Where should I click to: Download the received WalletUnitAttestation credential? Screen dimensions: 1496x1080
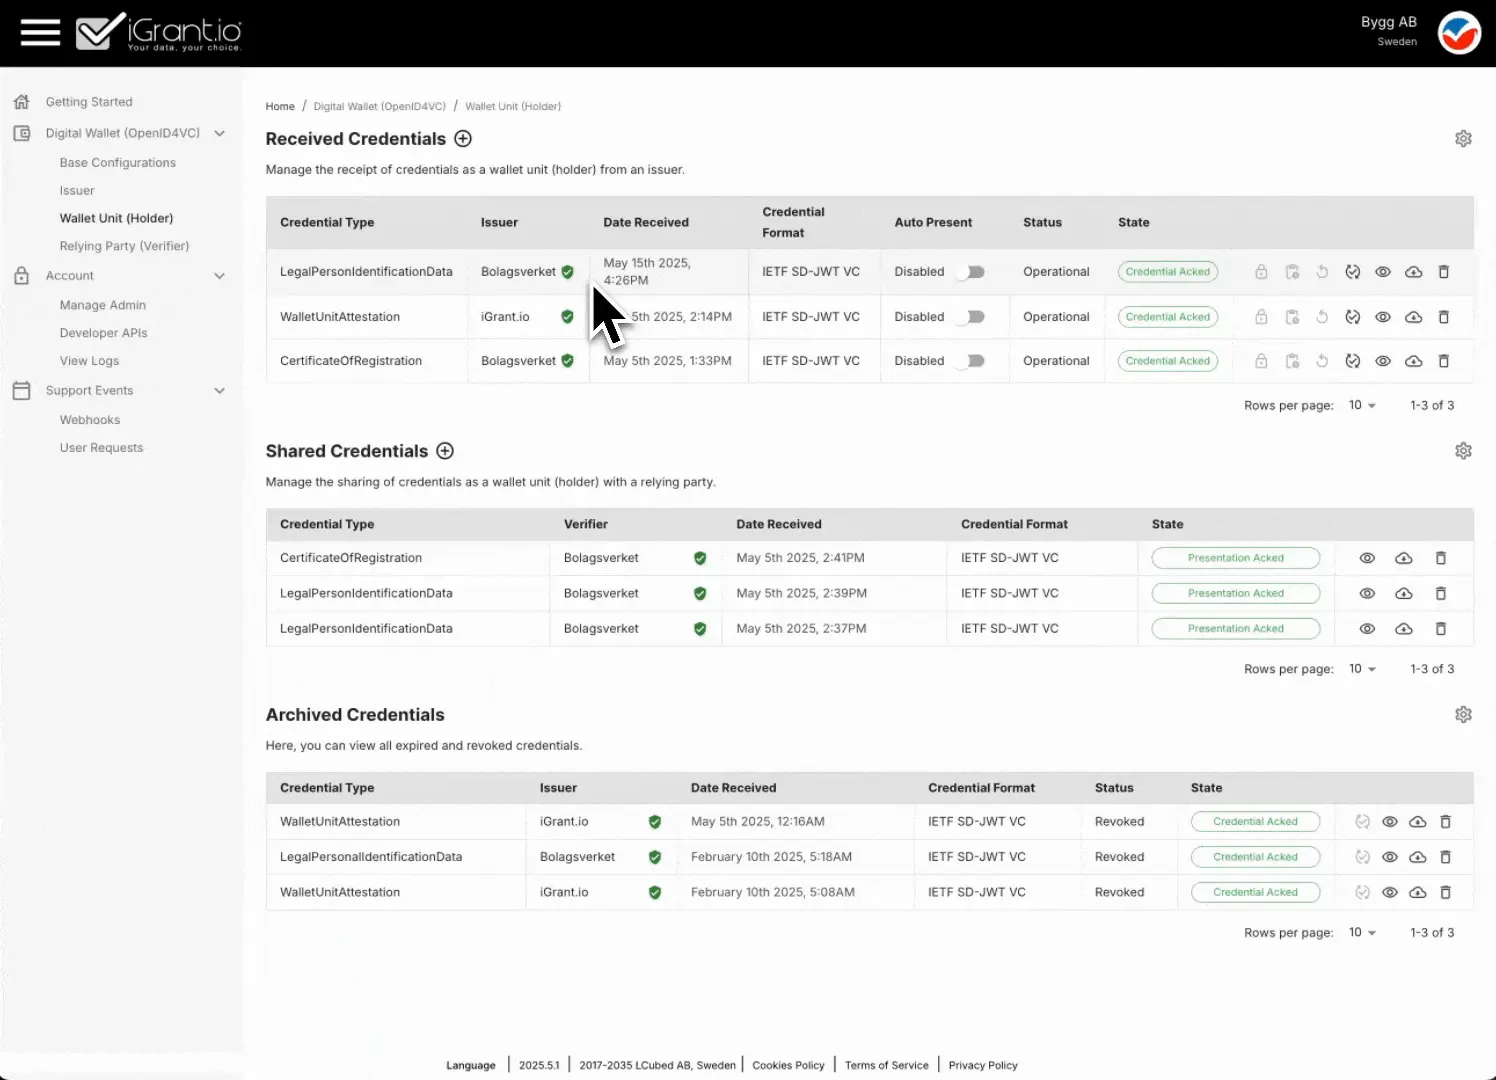(x=1413, y=317)
